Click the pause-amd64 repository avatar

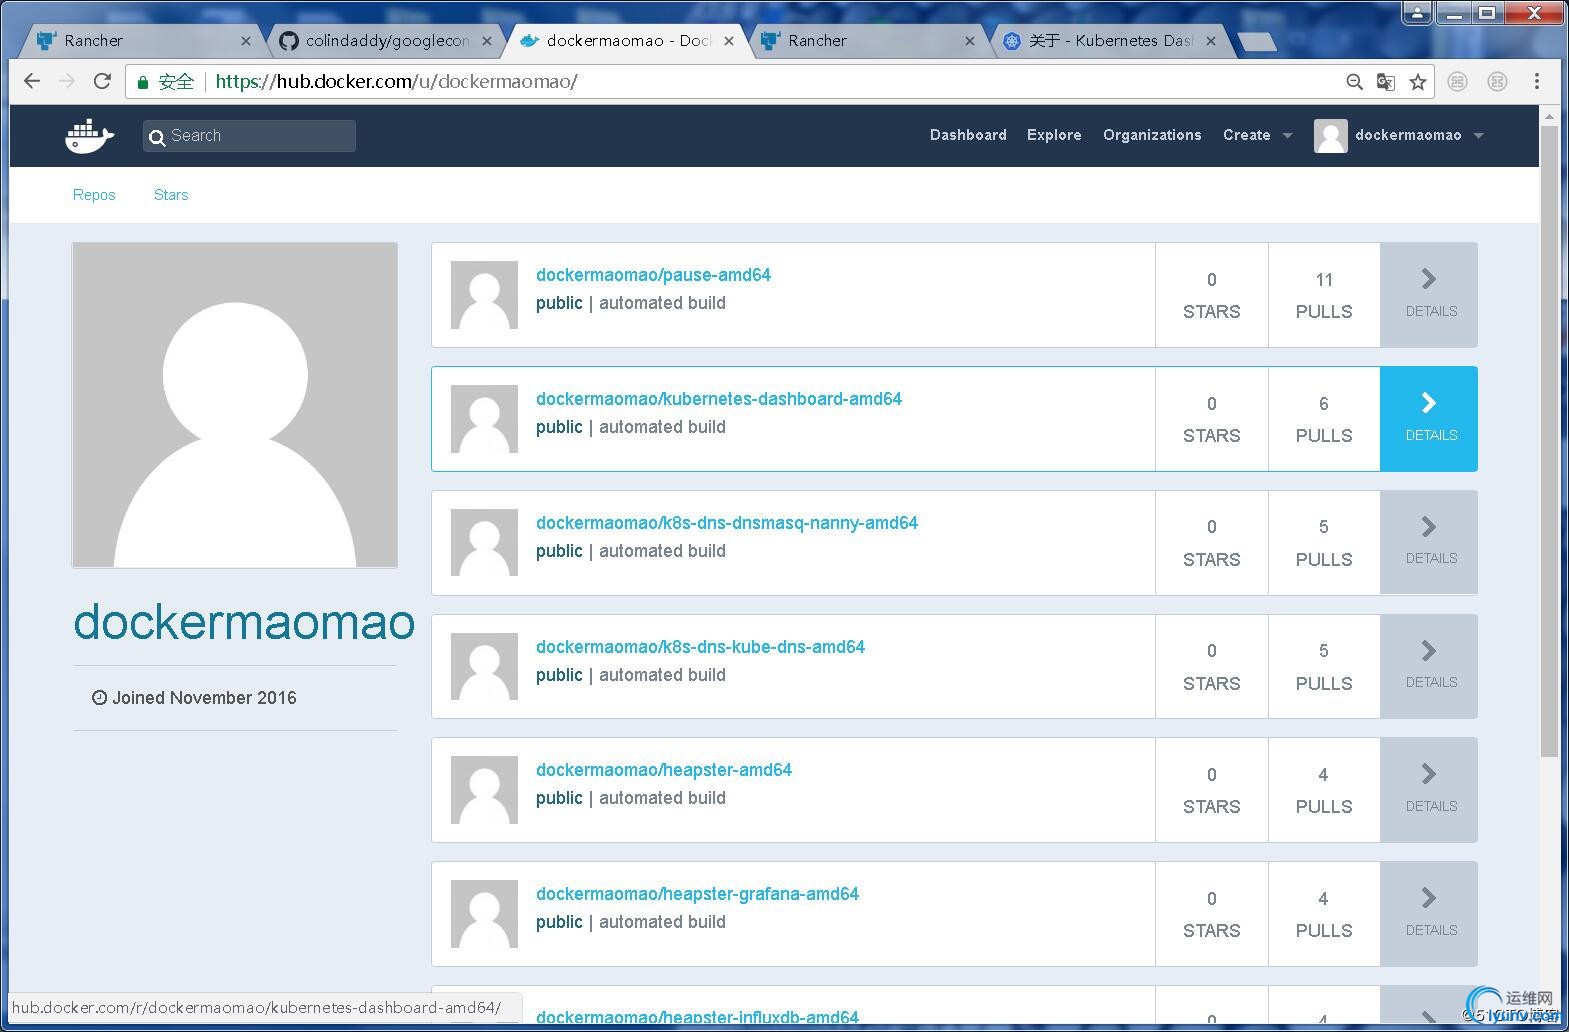[484, 295]
